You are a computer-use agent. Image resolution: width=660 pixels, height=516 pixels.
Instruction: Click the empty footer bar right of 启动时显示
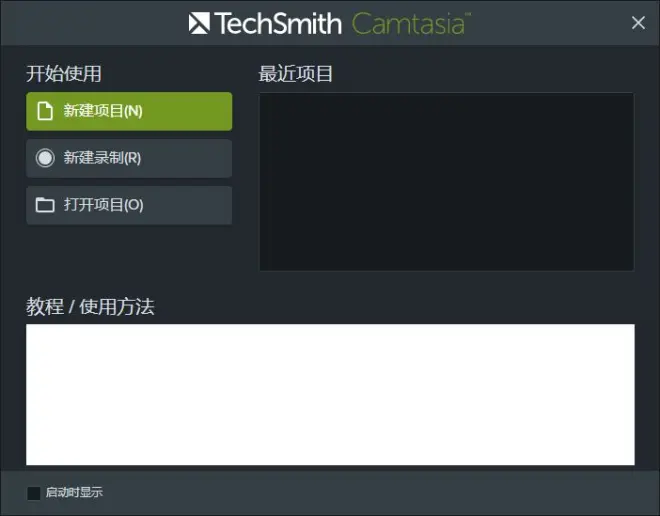point(379,492)
